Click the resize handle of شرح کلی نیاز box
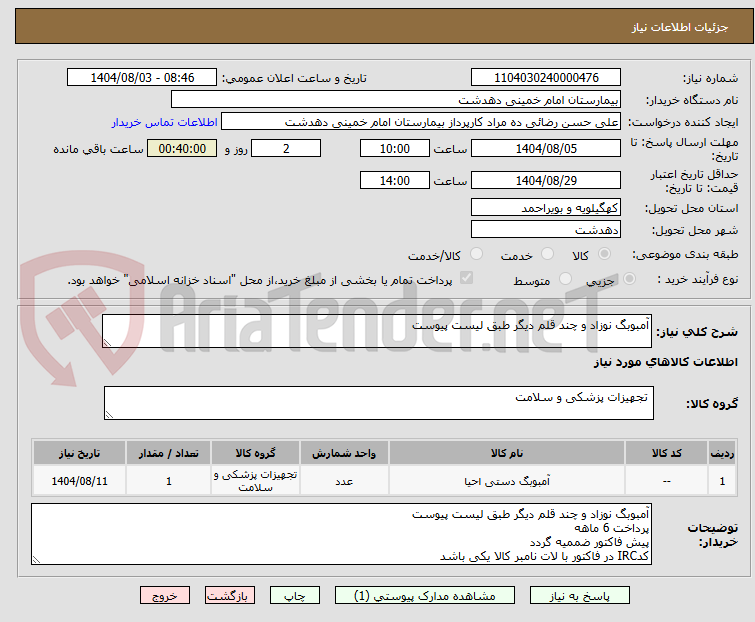Screen dimensions: 755x622 point(107,342)
